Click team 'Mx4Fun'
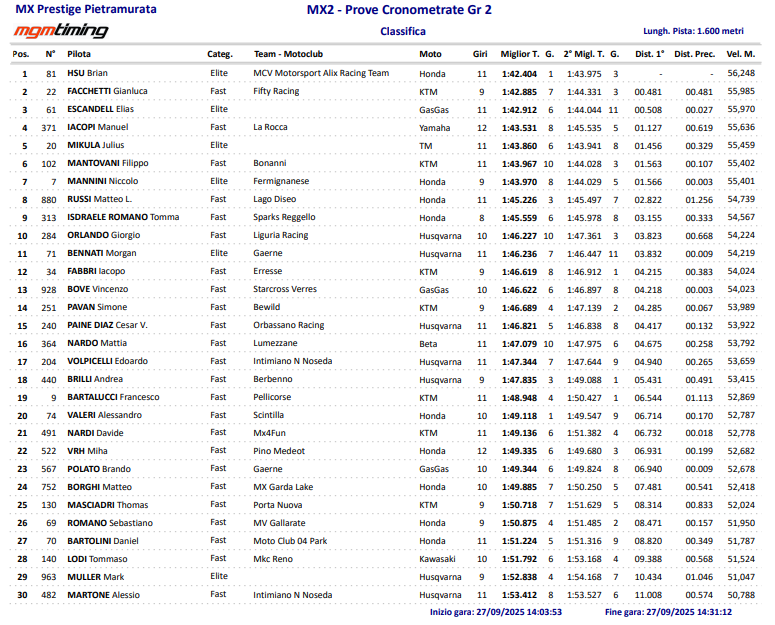Image resolution: width=775 pixels, height=625 pixels. point(269,433)
